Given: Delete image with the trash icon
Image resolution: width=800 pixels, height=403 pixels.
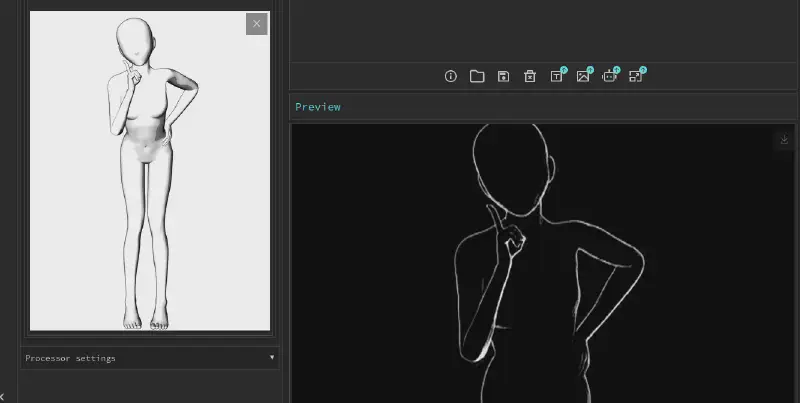Looking at the screenshot, I should pyautogui.click(x=530, y=76).
